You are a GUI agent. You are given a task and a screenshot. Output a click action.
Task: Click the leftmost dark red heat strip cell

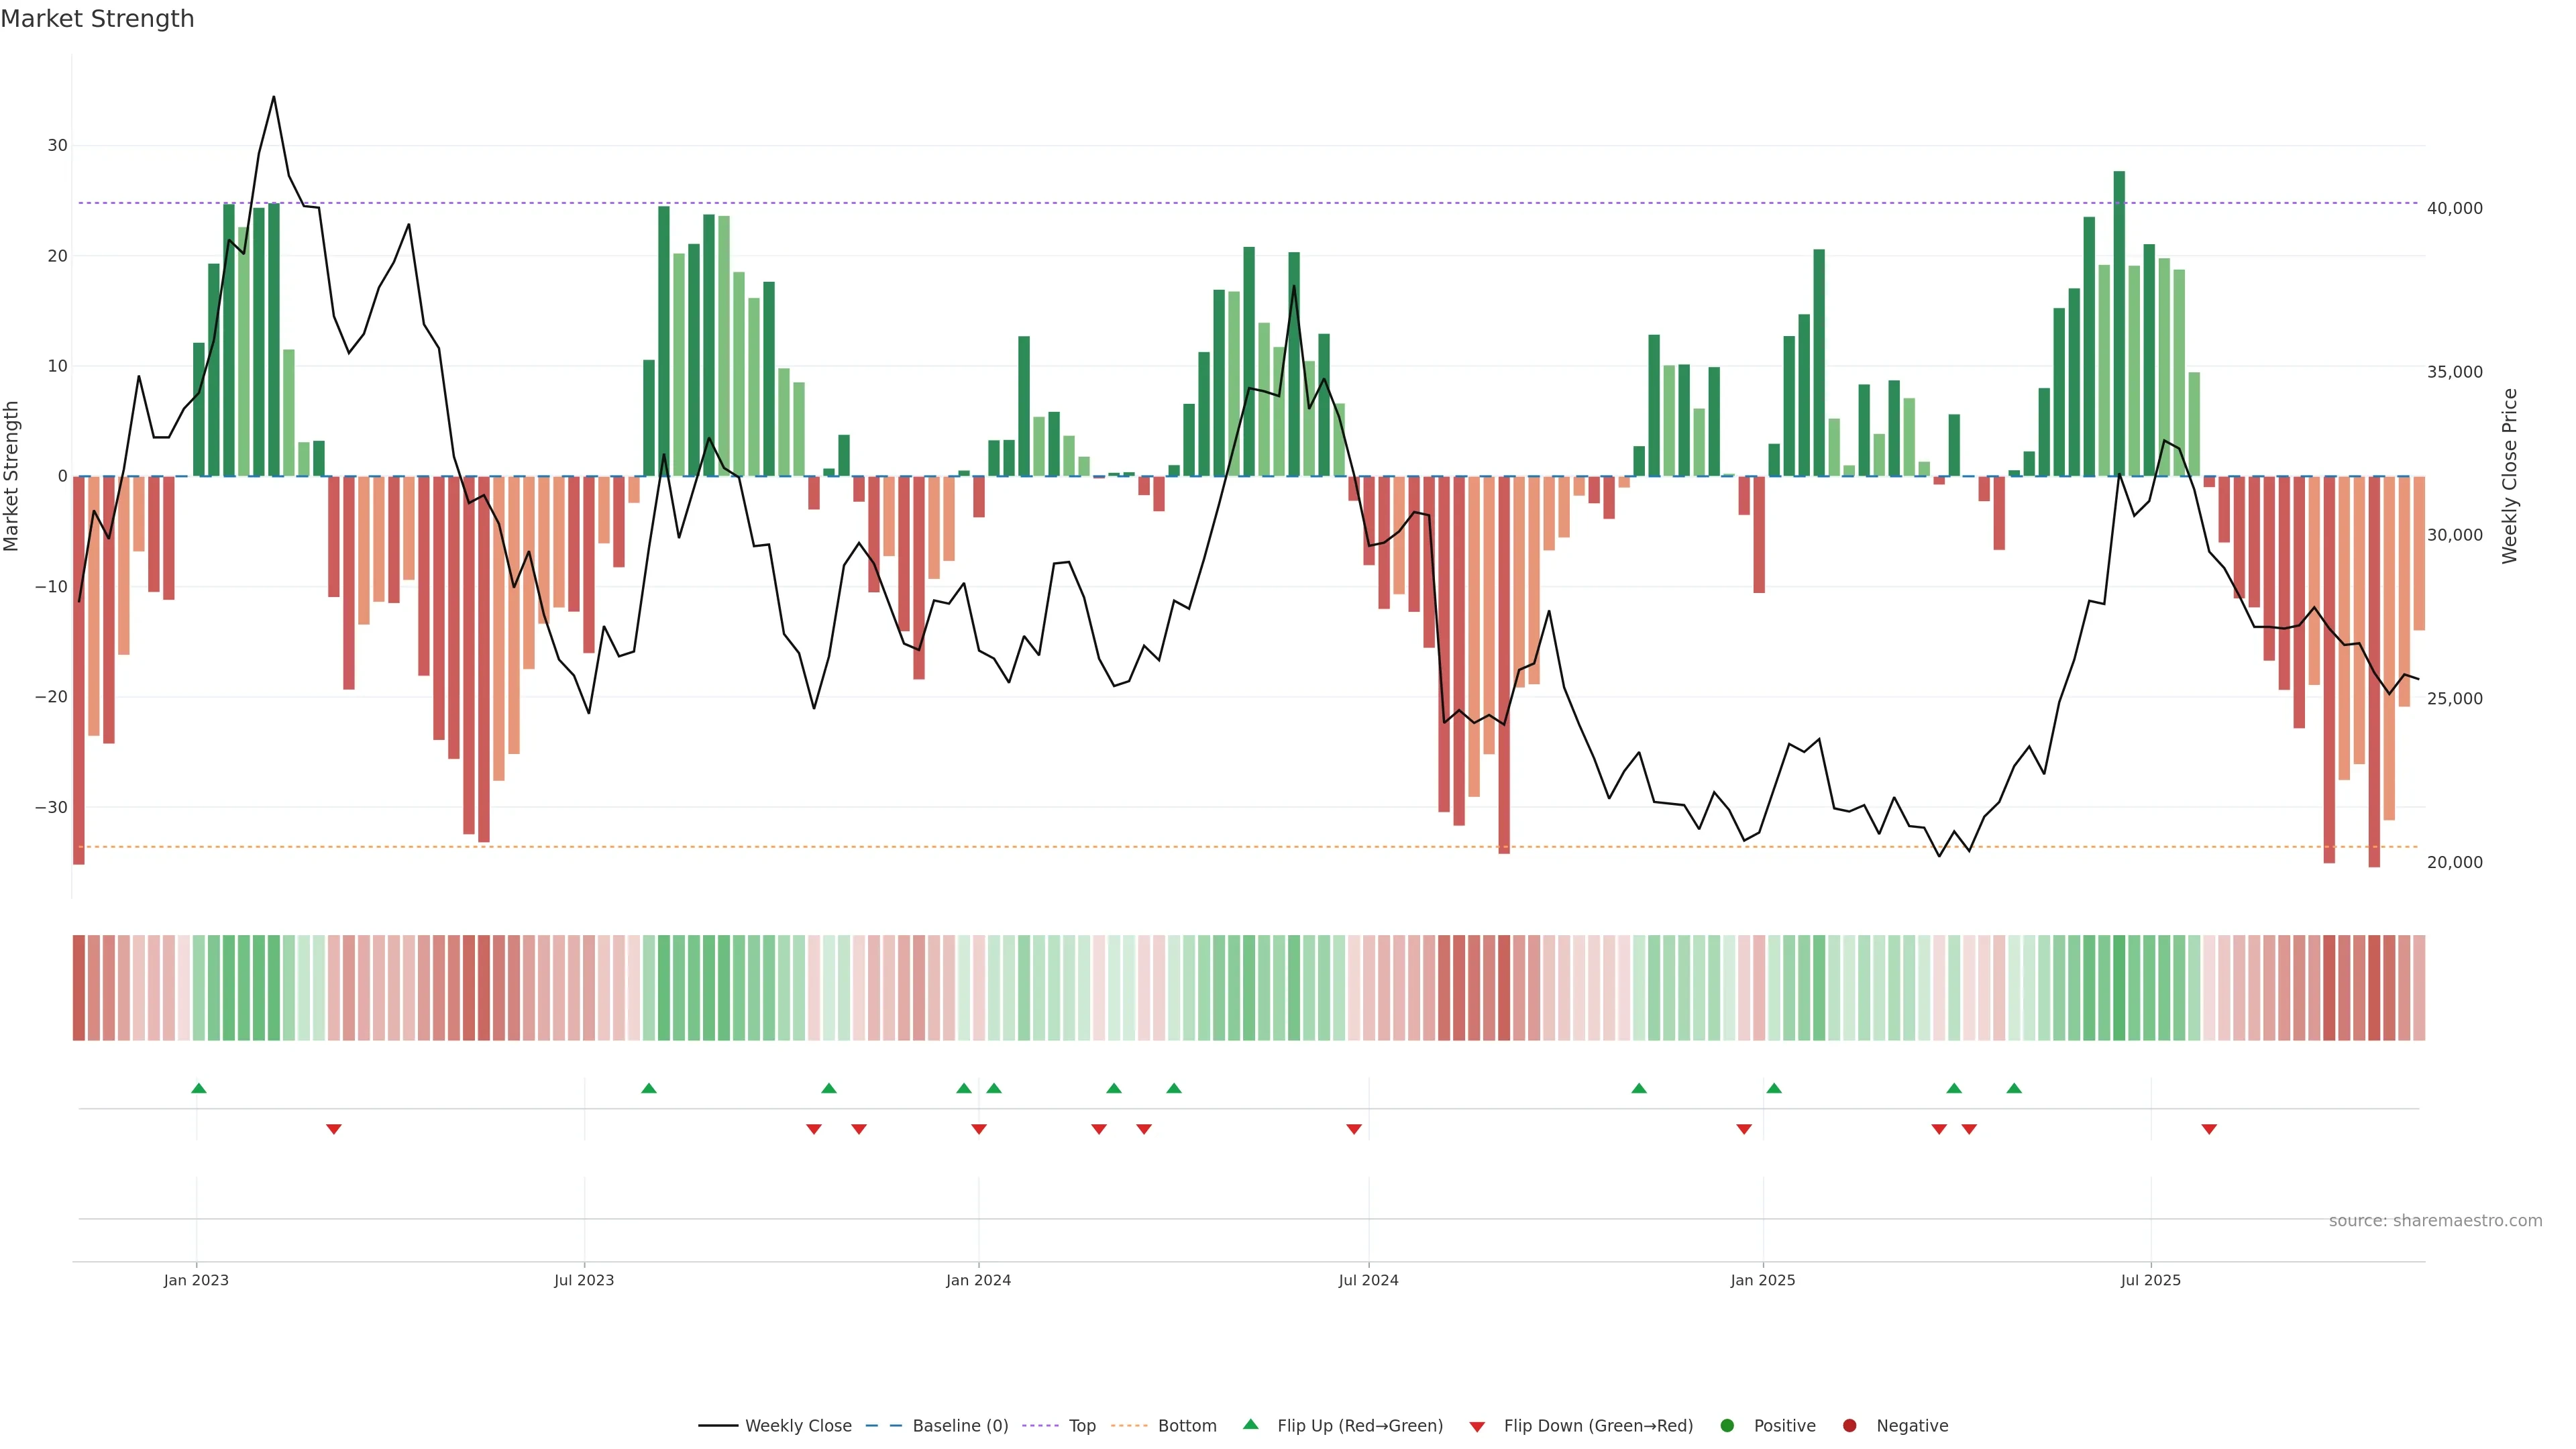tap(79, 987)
